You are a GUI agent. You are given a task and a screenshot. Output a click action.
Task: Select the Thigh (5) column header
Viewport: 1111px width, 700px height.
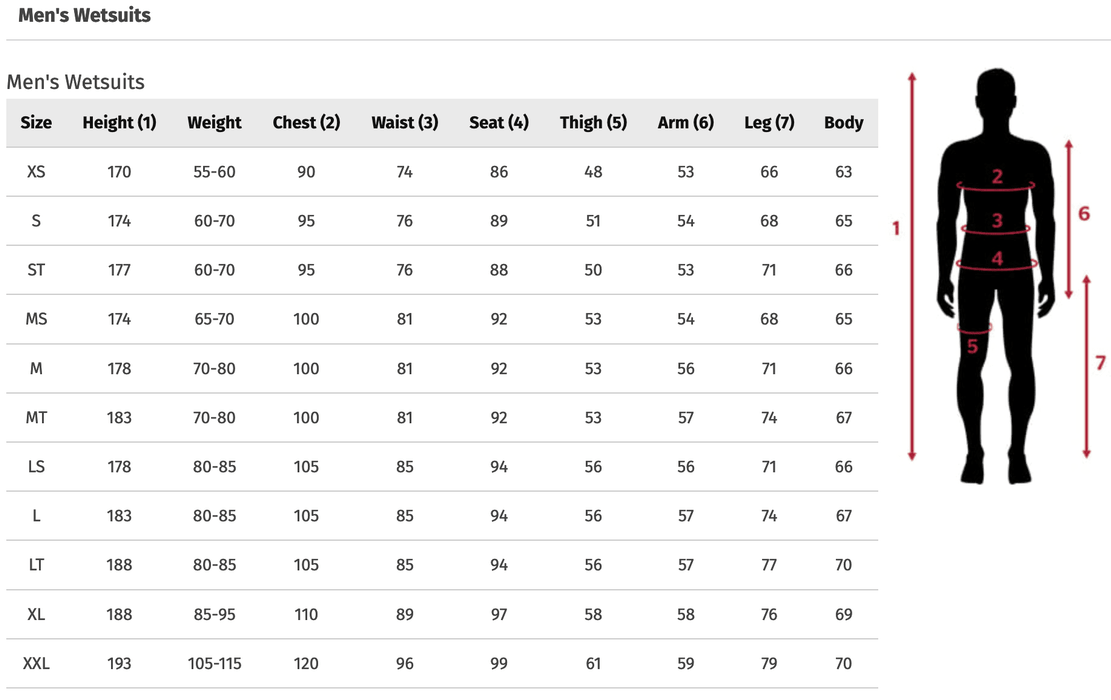[593, 123]
